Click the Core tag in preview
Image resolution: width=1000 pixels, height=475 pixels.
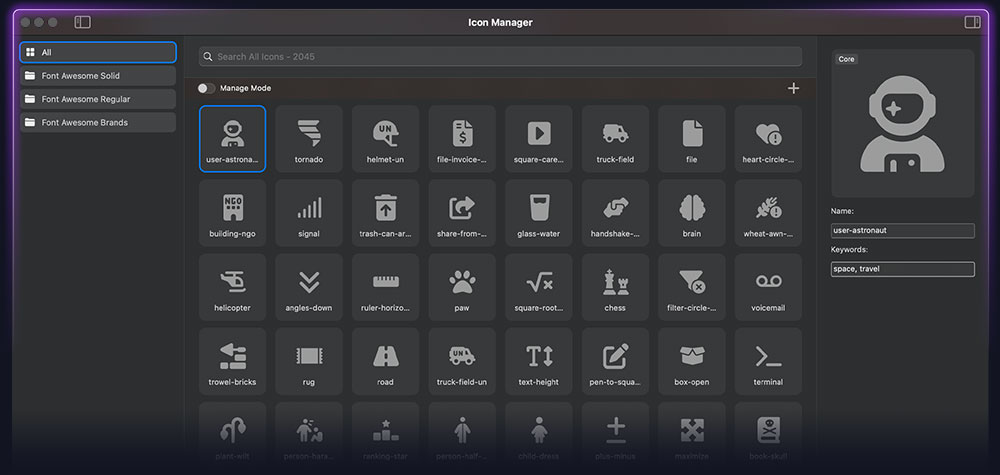click(x=846, y=59)
